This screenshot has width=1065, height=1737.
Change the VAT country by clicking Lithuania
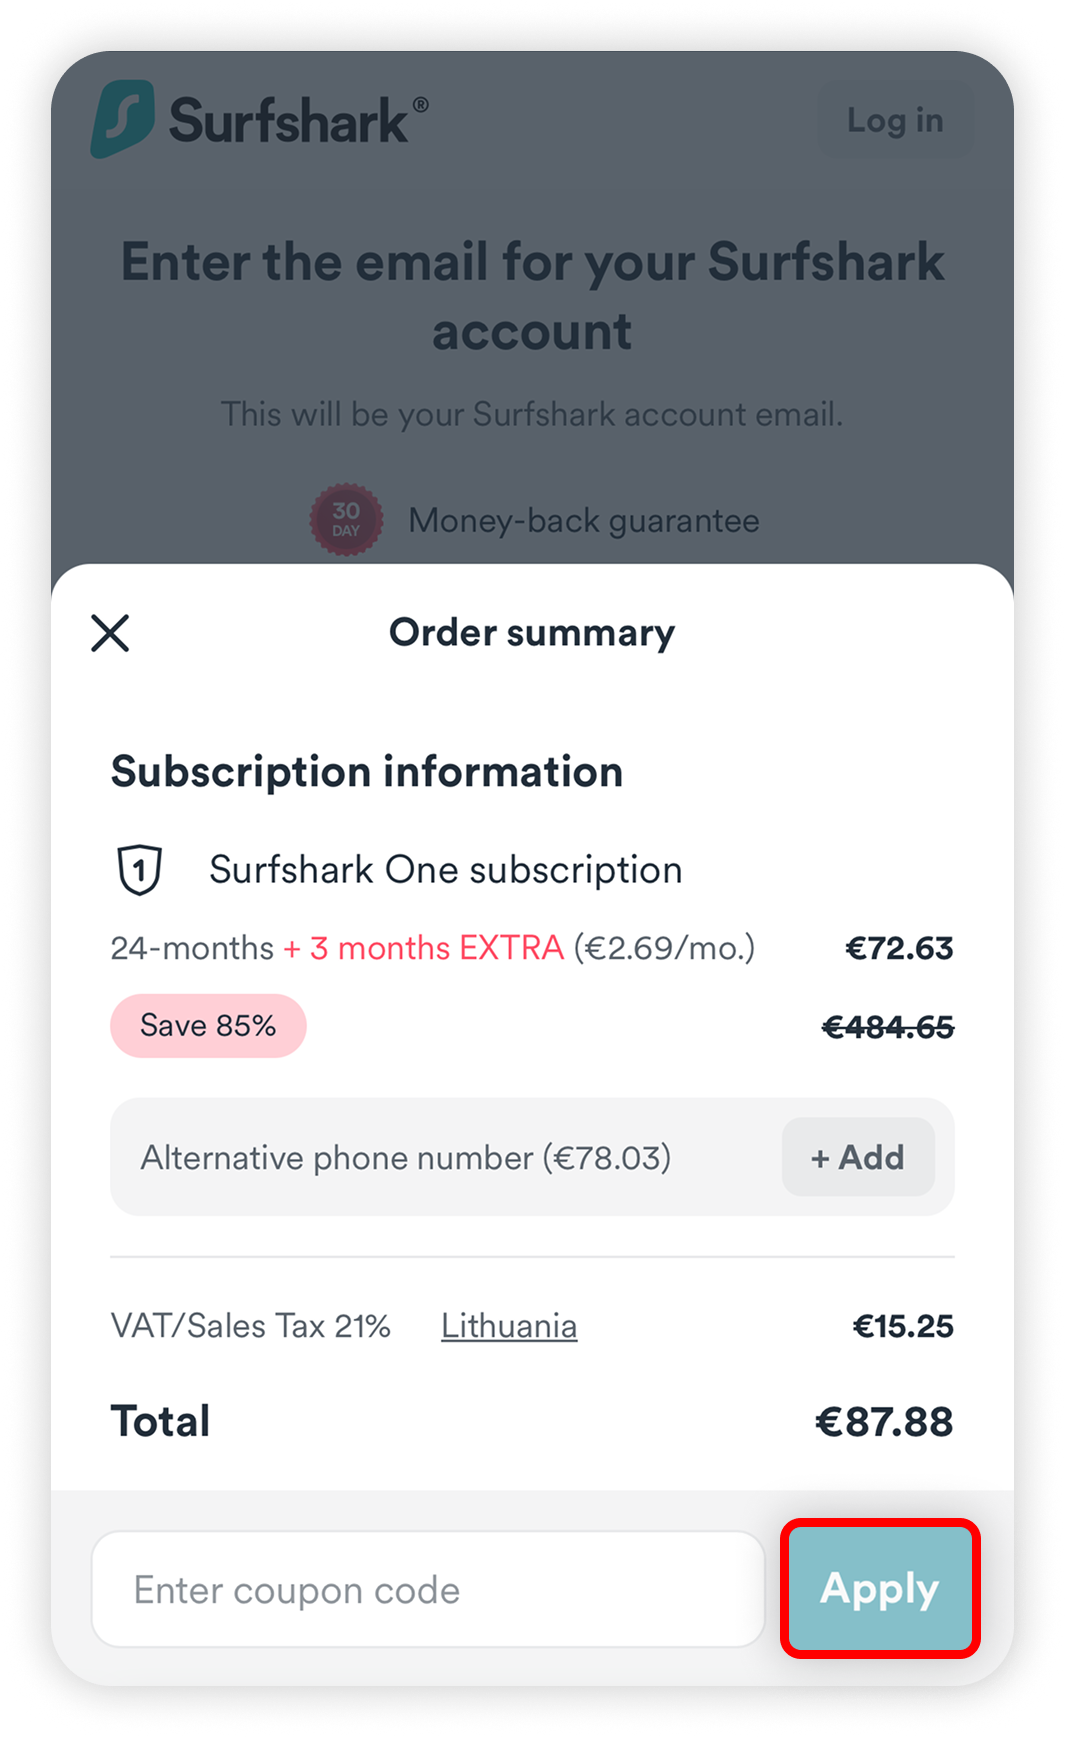[509, 1325]
